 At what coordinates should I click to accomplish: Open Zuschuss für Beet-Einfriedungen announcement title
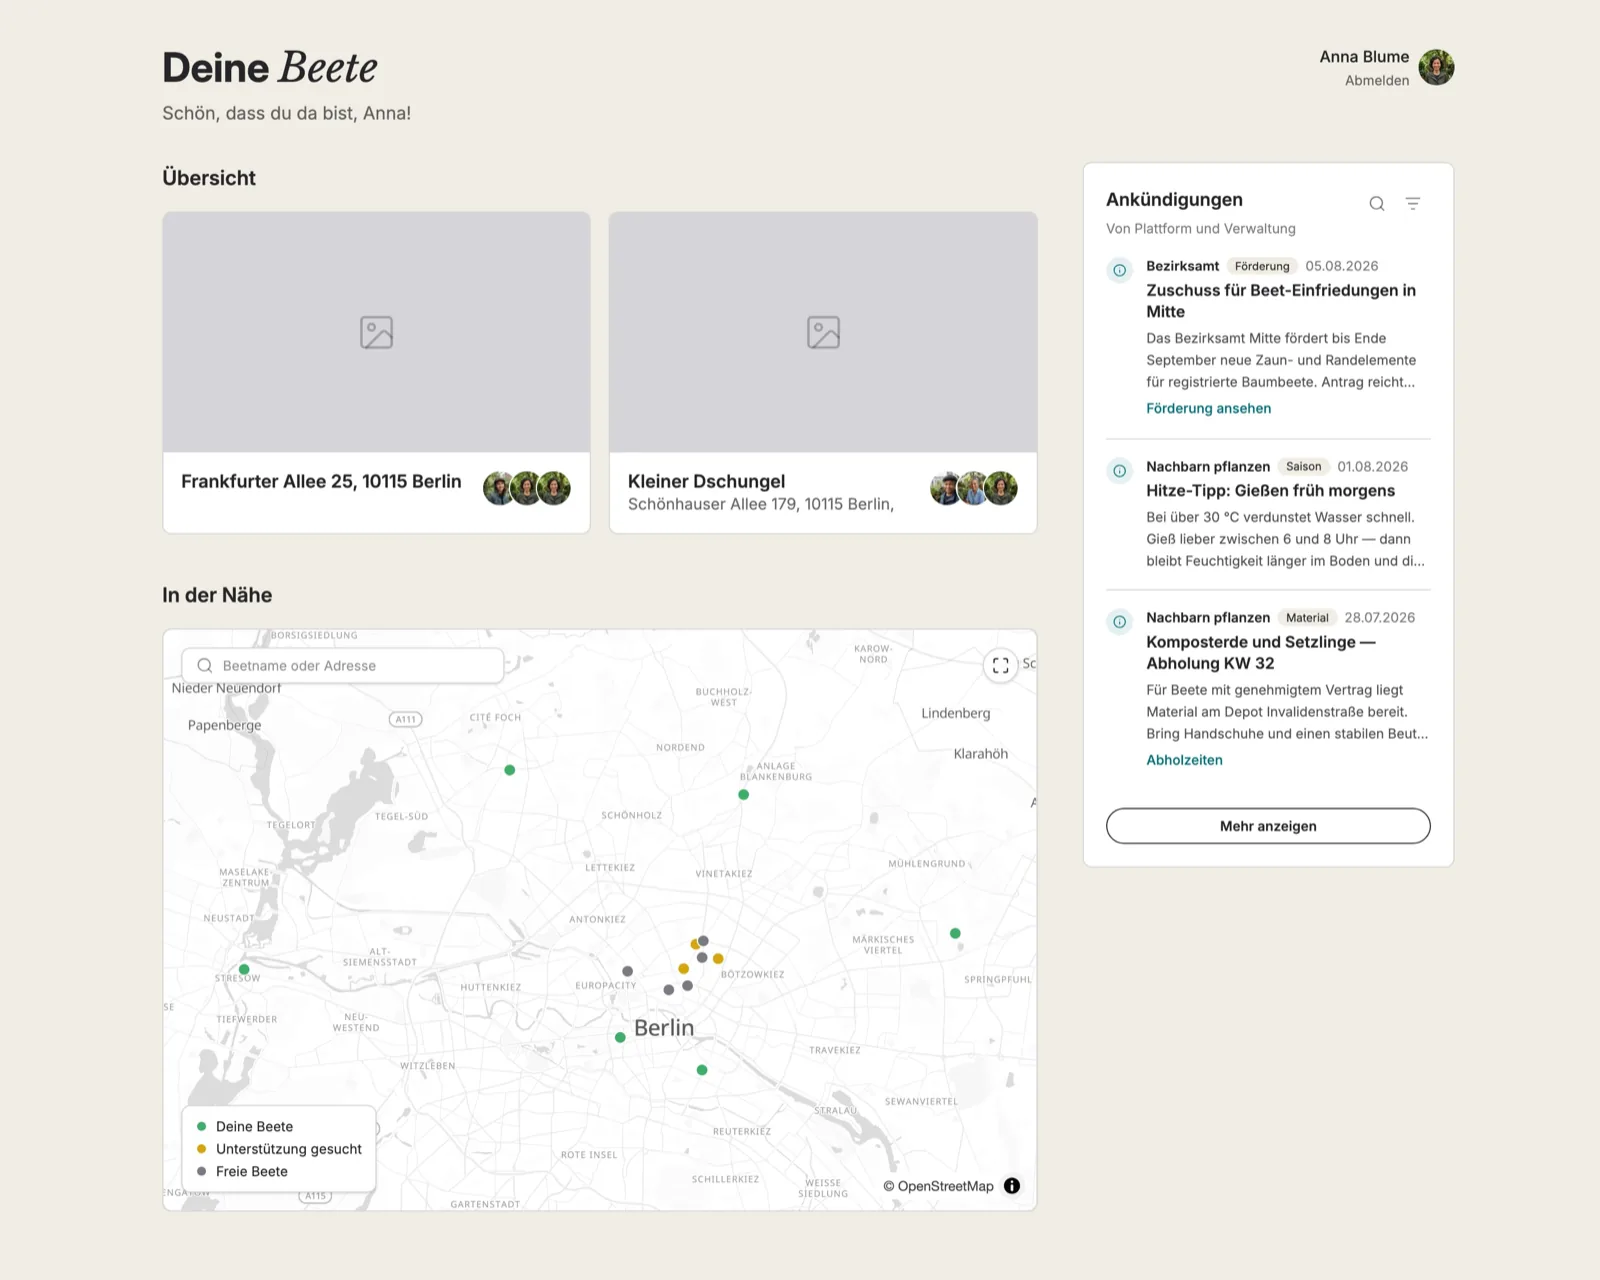tap(1281, 301)
